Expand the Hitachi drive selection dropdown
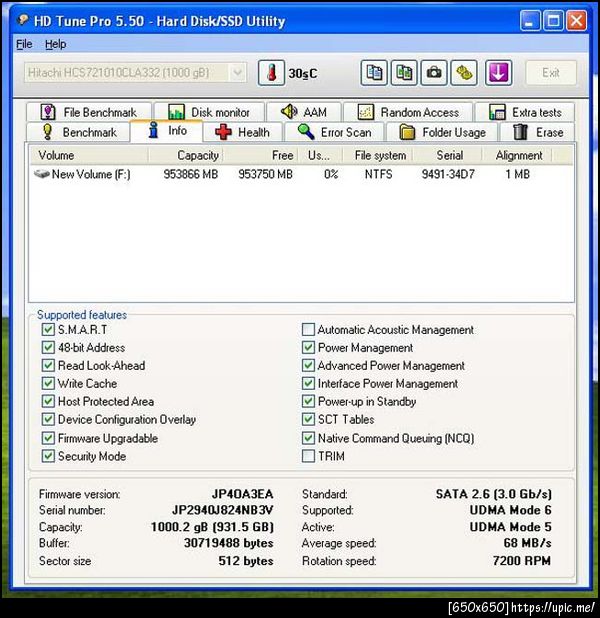The height and width of the screenshot is (618, 600). coord(238,73)
